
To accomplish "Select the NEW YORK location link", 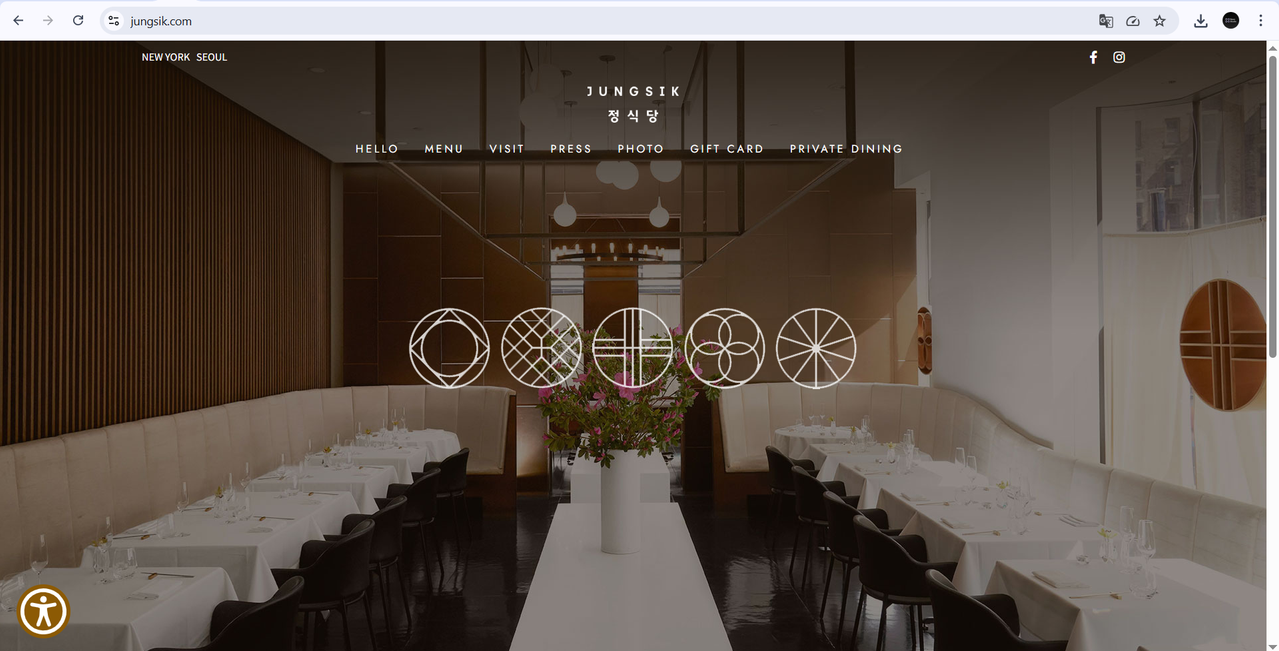I will 166,57.
